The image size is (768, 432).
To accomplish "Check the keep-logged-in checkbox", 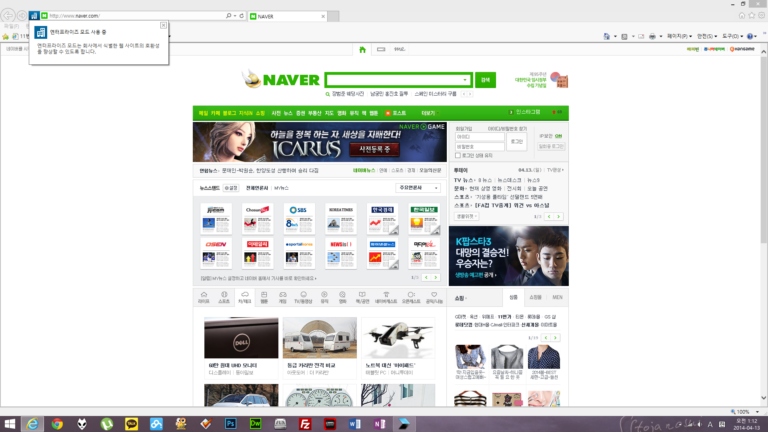I will (458, 155).
